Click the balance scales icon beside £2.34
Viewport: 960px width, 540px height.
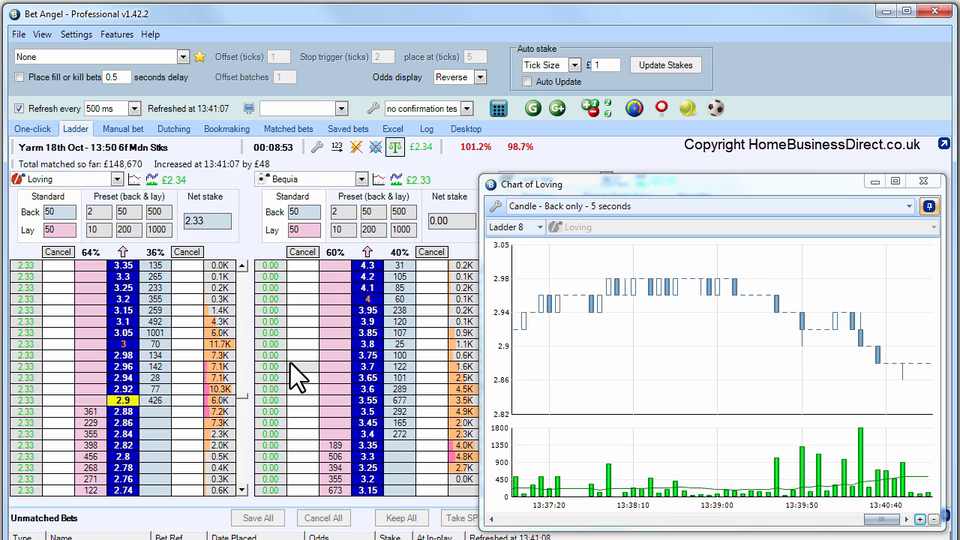point(395,147)
